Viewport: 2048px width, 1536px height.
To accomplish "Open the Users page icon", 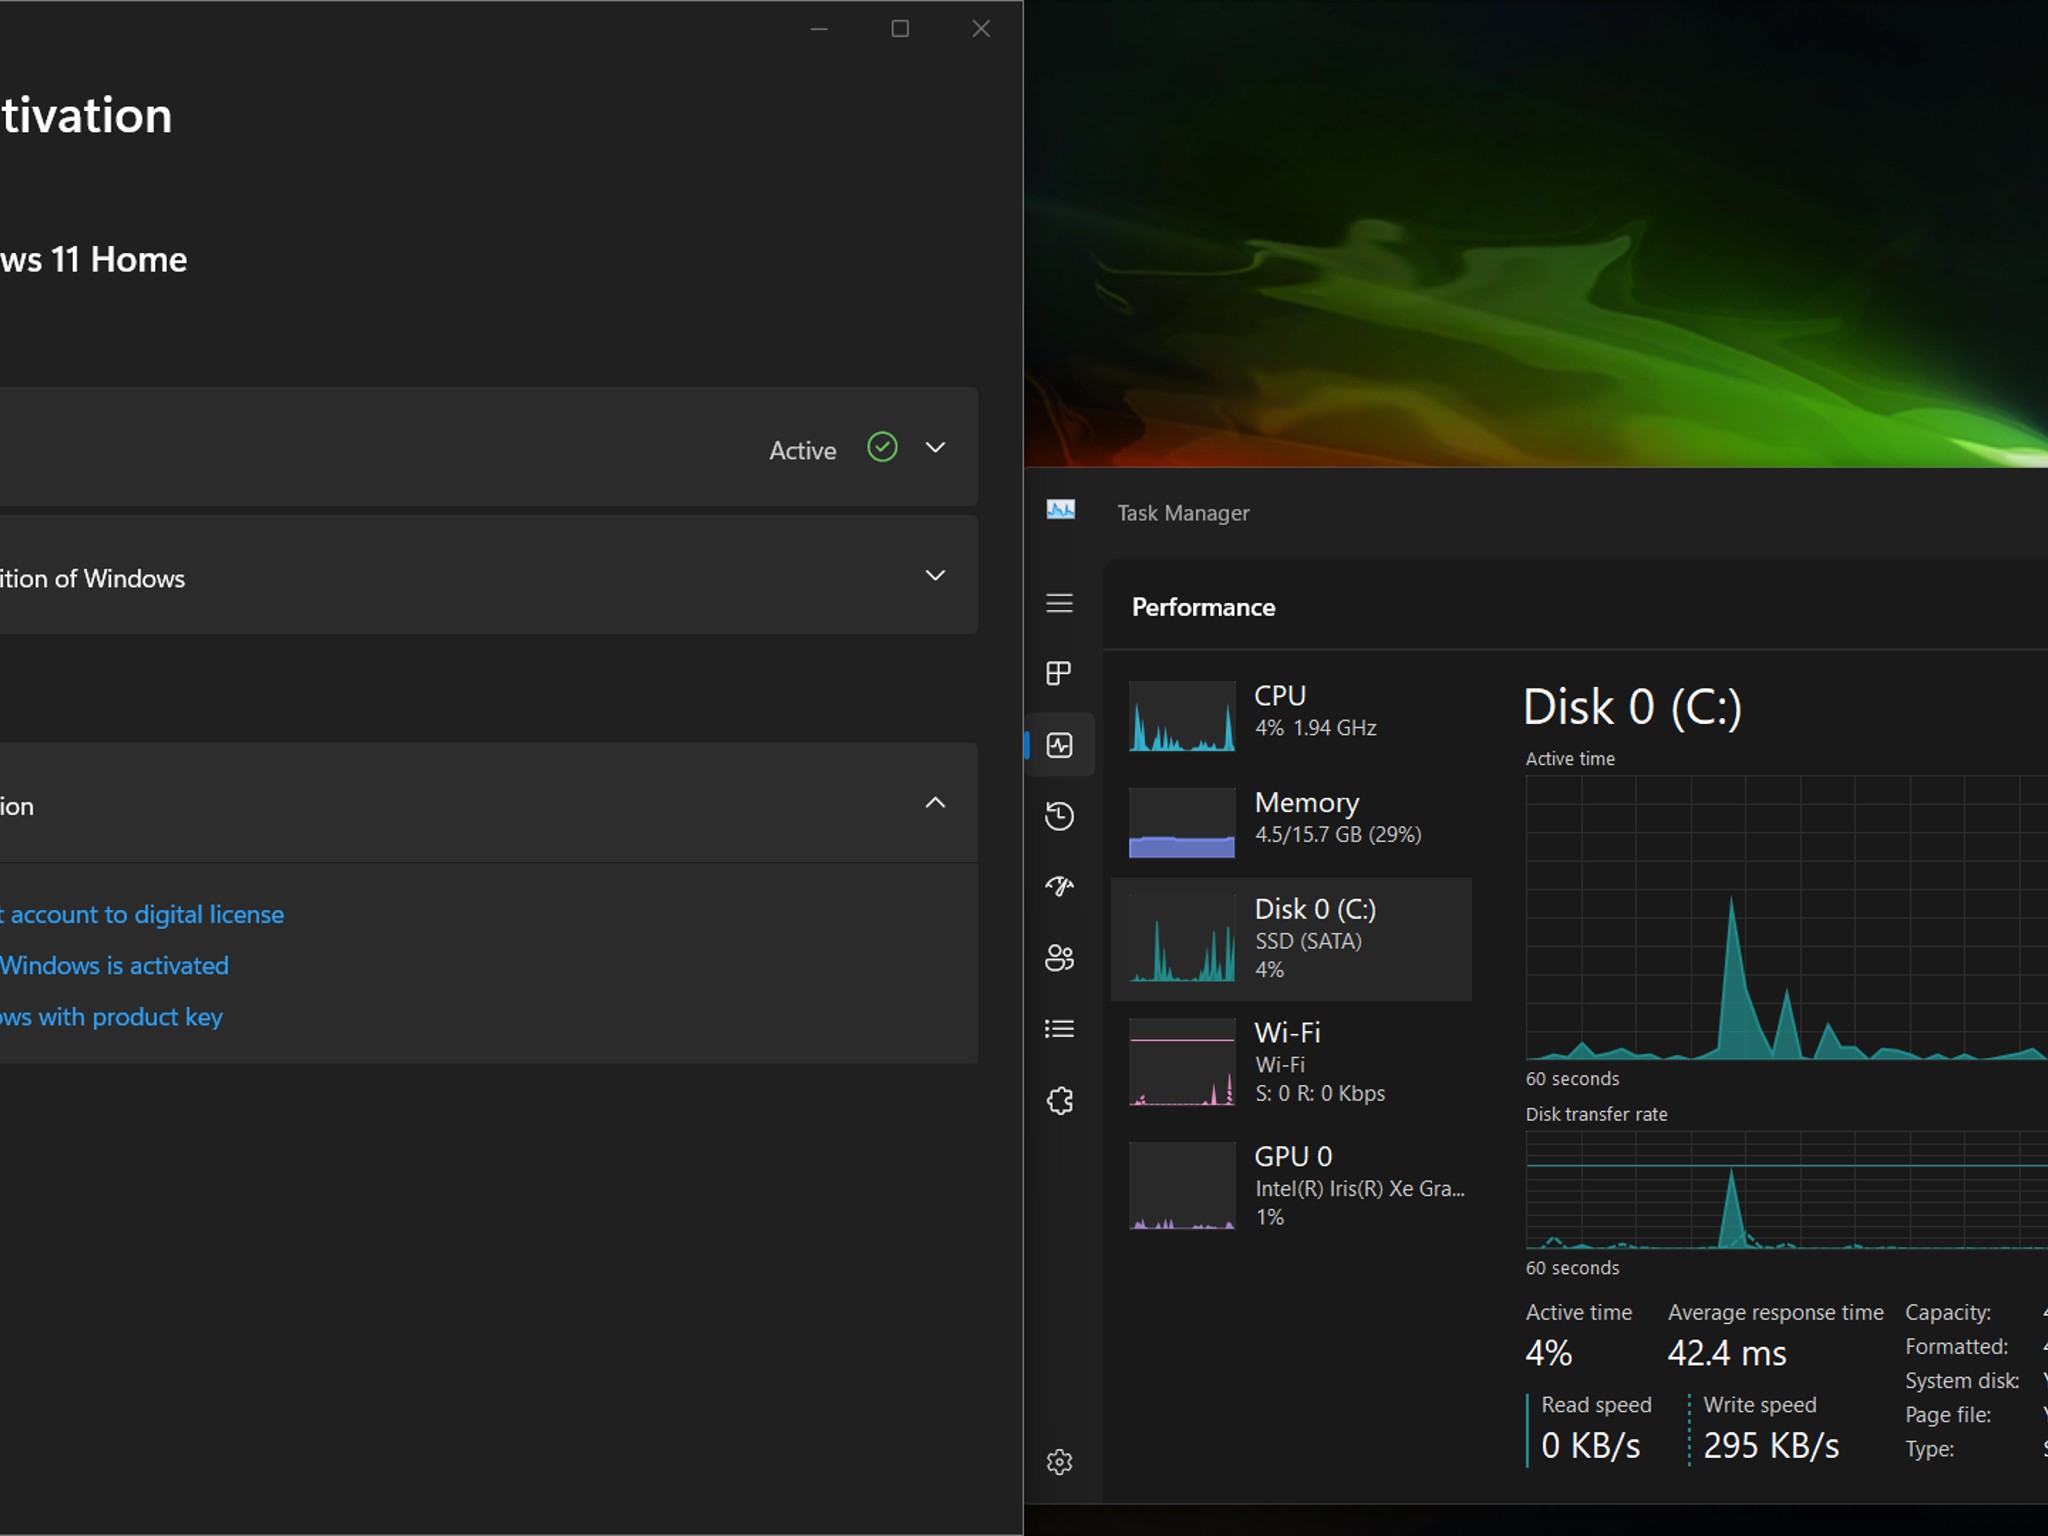I will click(1059, 958).
